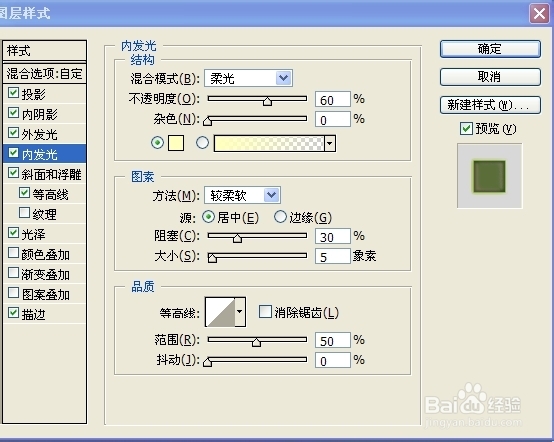554x442 pixels.
Task: Uncheck the 内发光 inner glow checkbox
Action: pos(13,153)
